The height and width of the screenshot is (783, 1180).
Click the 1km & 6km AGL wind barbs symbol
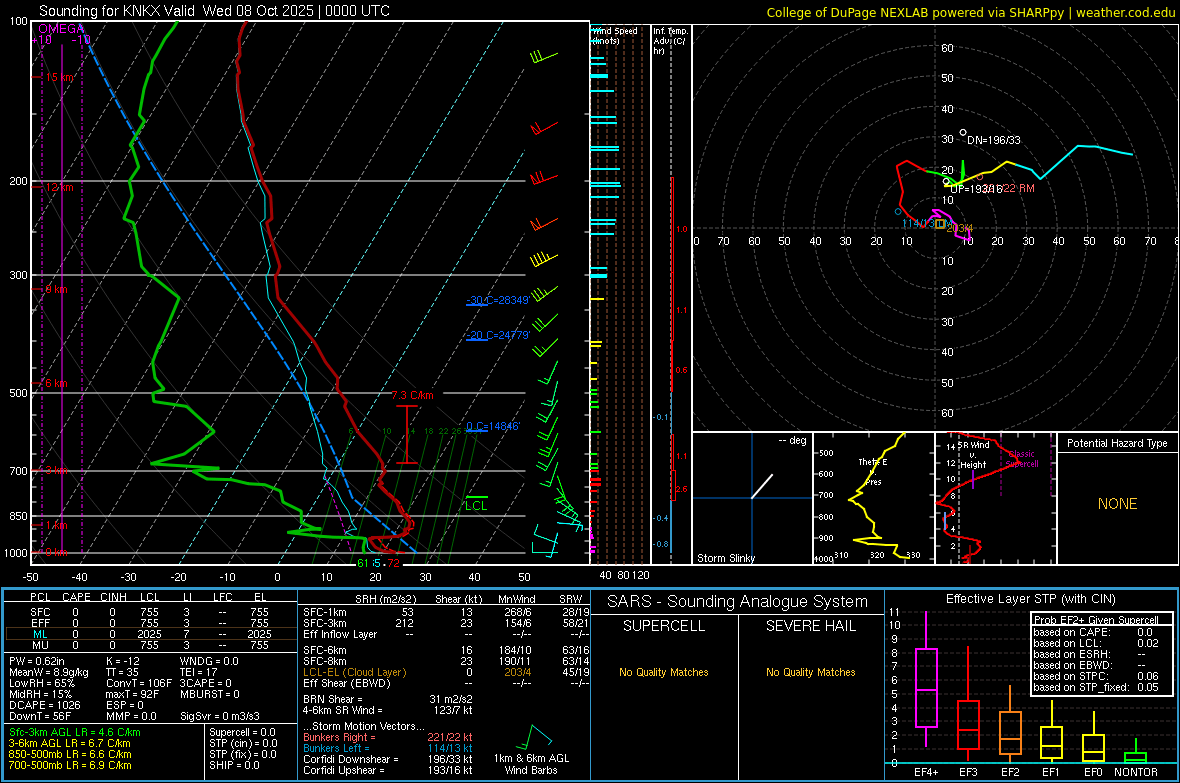click(x=536, y=736)
